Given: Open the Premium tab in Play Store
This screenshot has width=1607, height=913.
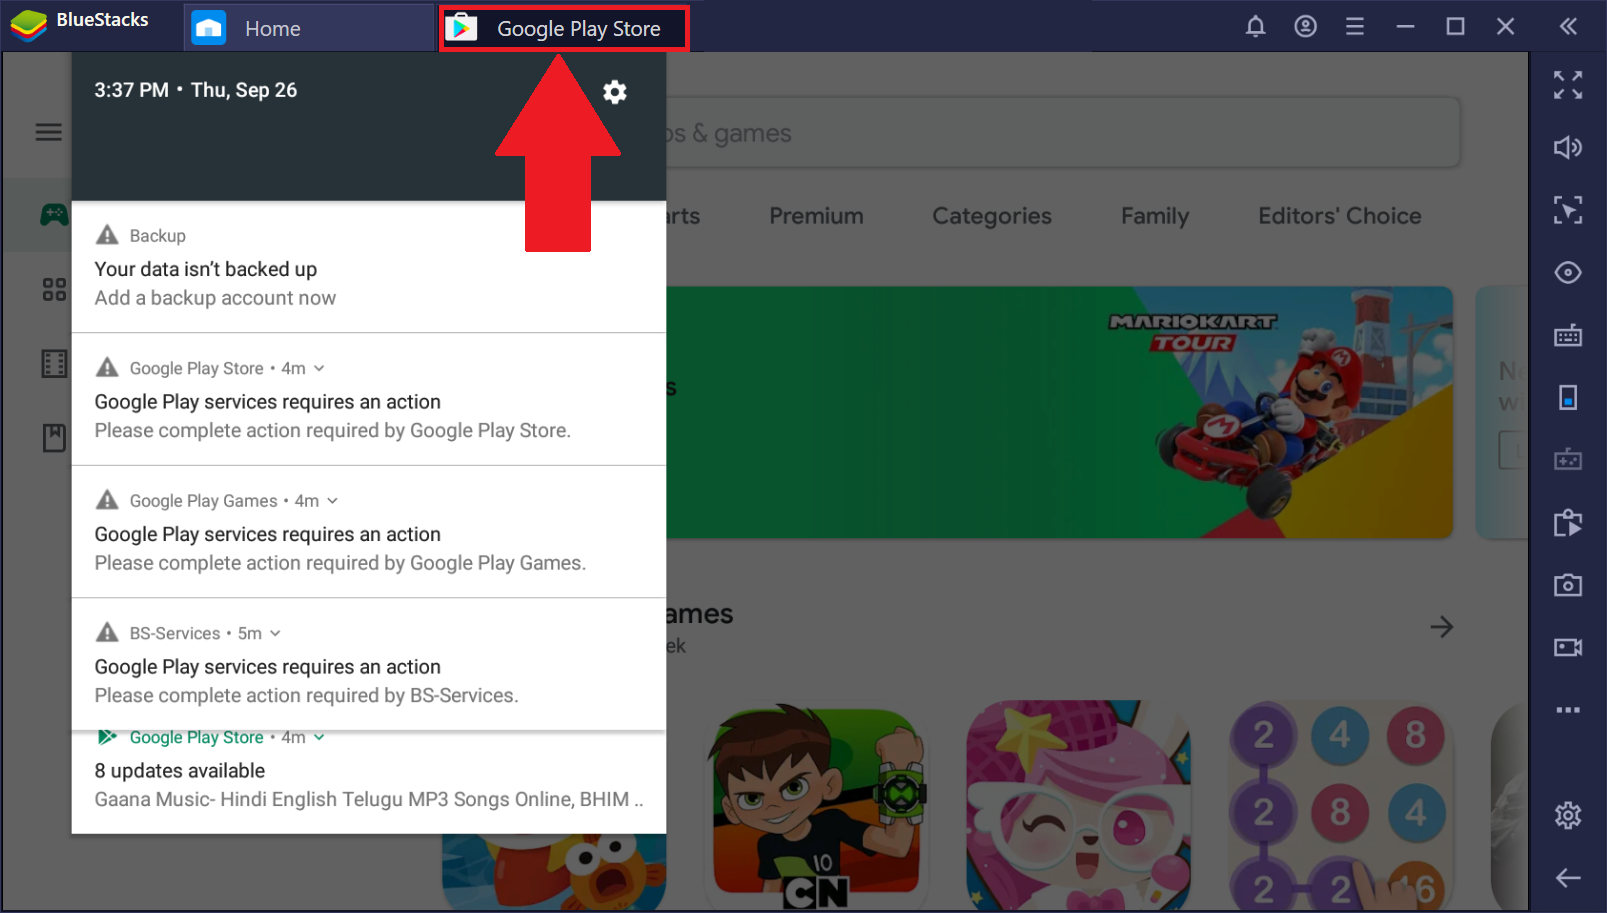Looking at the screenshot, I should [x=816, y=216].
